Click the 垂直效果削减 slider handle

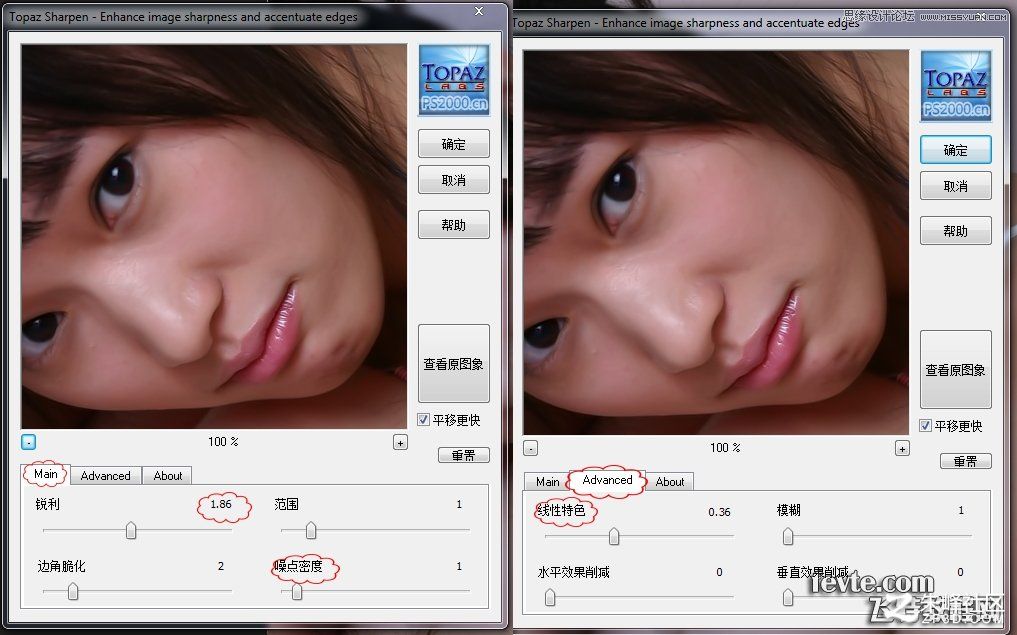[787, 597]
